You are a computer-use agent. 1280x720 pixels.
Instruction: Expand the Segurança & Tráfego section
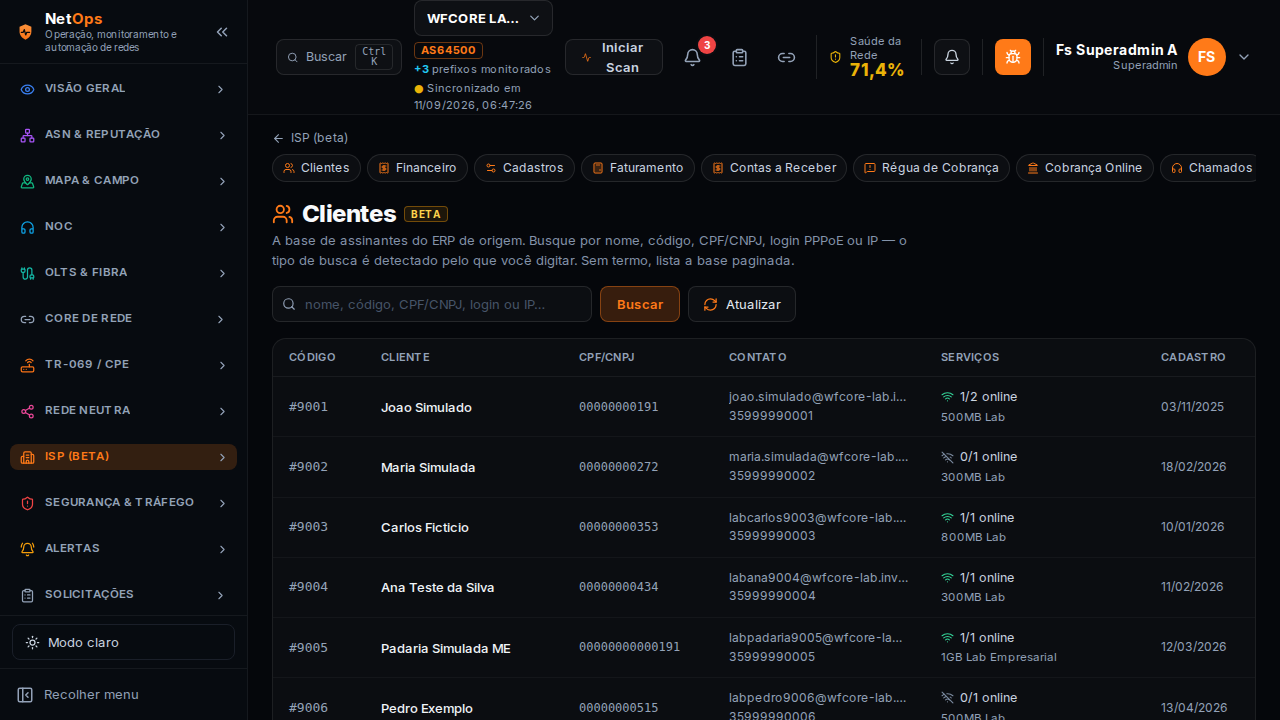point(221,503)
